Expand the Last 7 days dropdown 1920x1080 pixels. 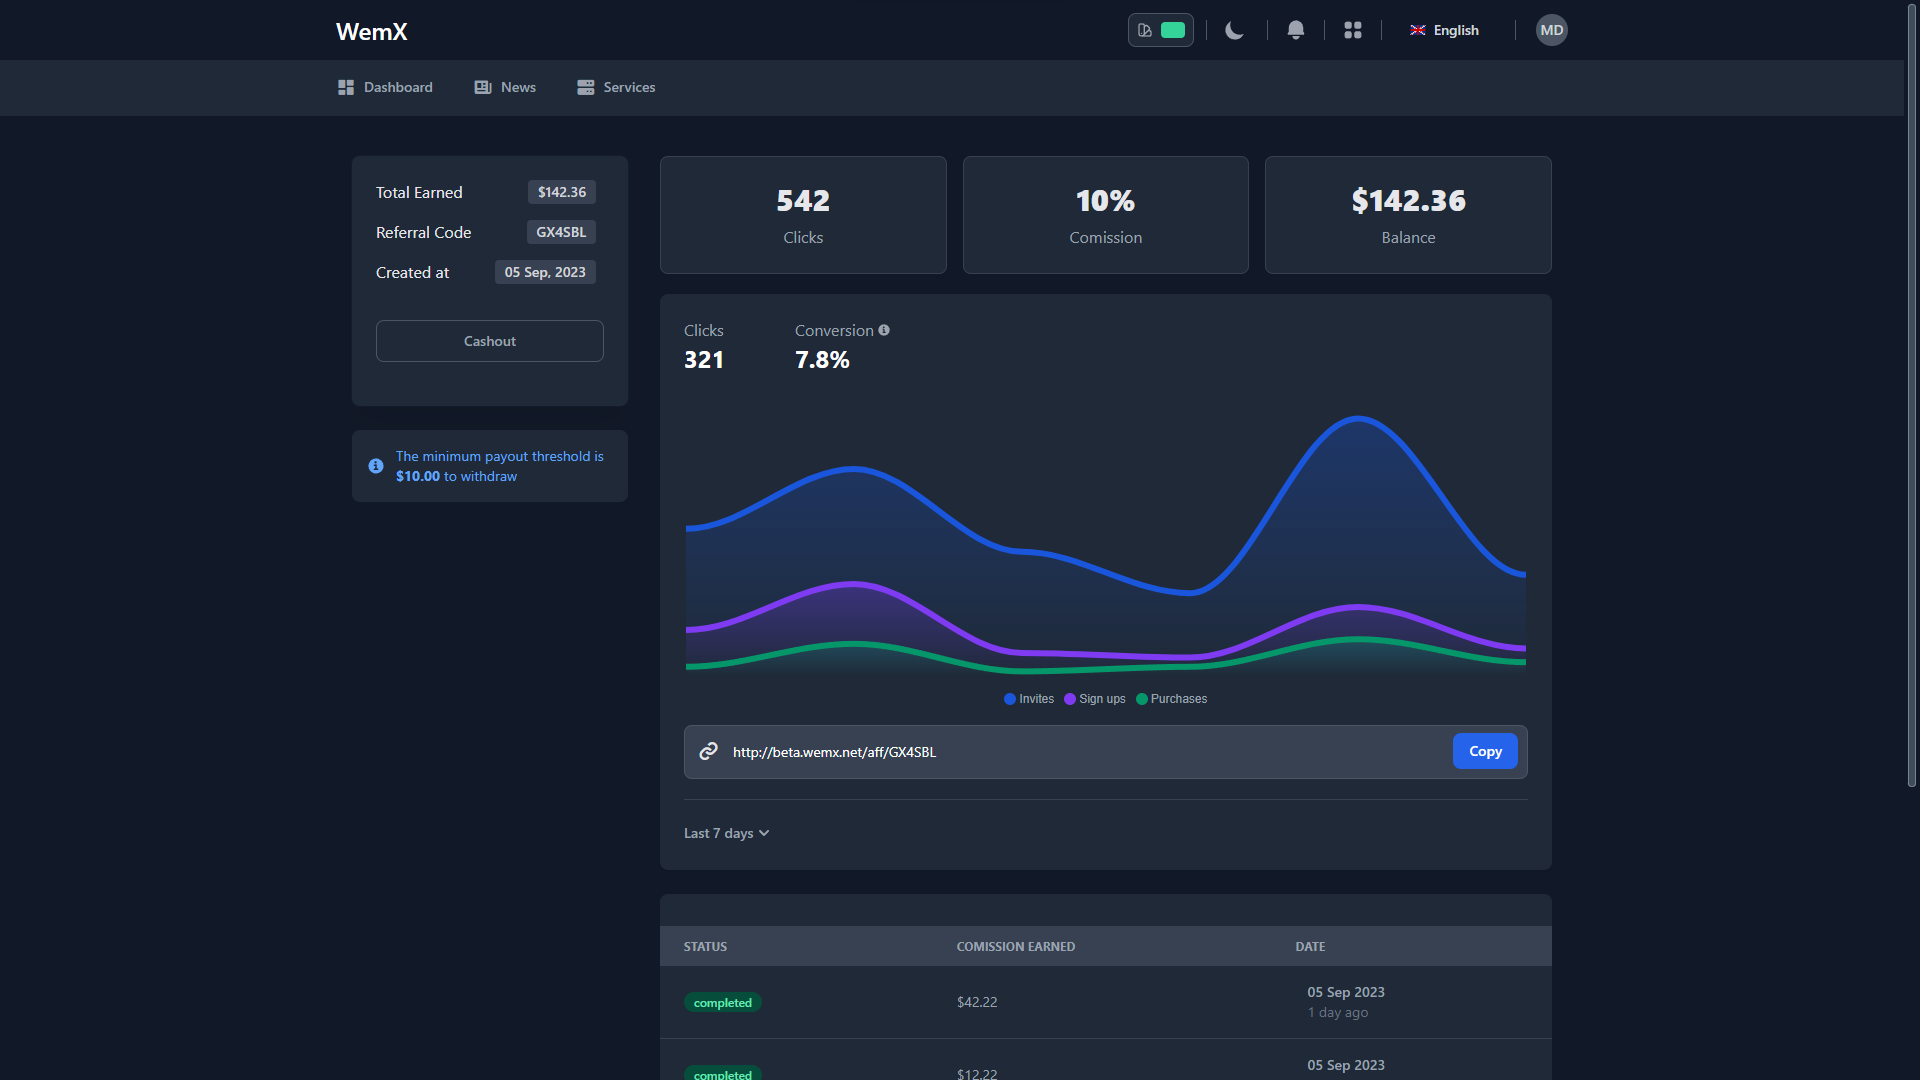[726, 833]
